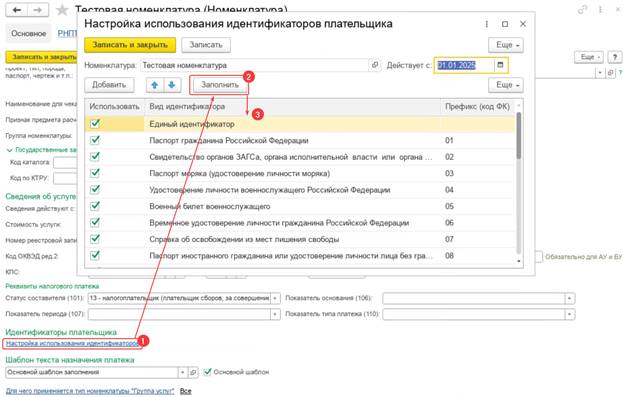Click the Записать button
Image resolution: width=623 pixels, height=397 pixels.
206,45
